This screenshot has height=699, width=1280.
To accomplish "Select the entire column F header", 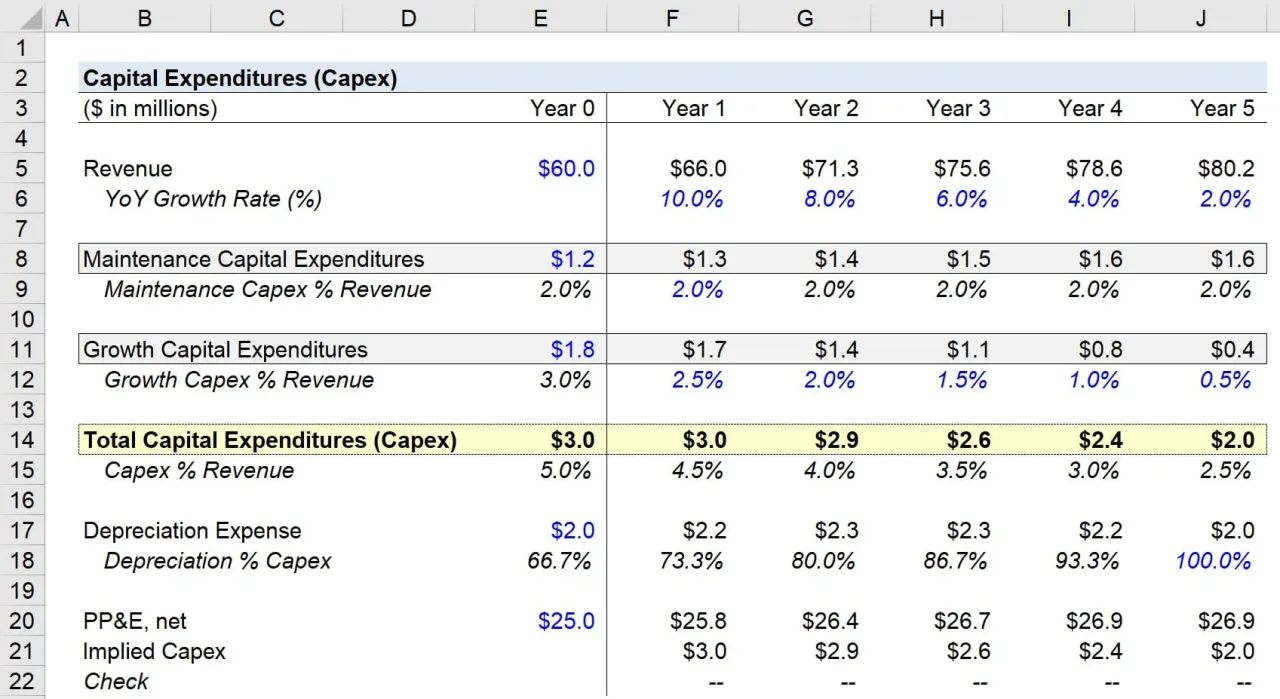I will pyautogui.click(x=672, y=17).
